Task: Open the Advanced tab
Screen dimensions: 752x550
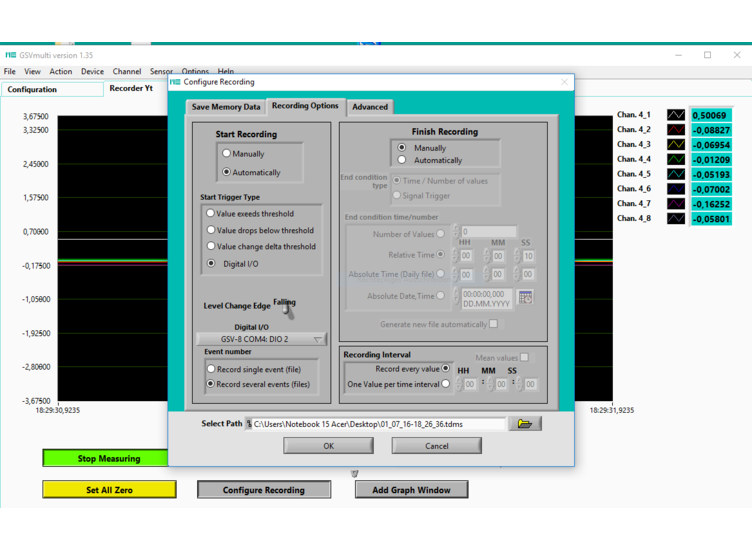Action: [x=369, y=107]
